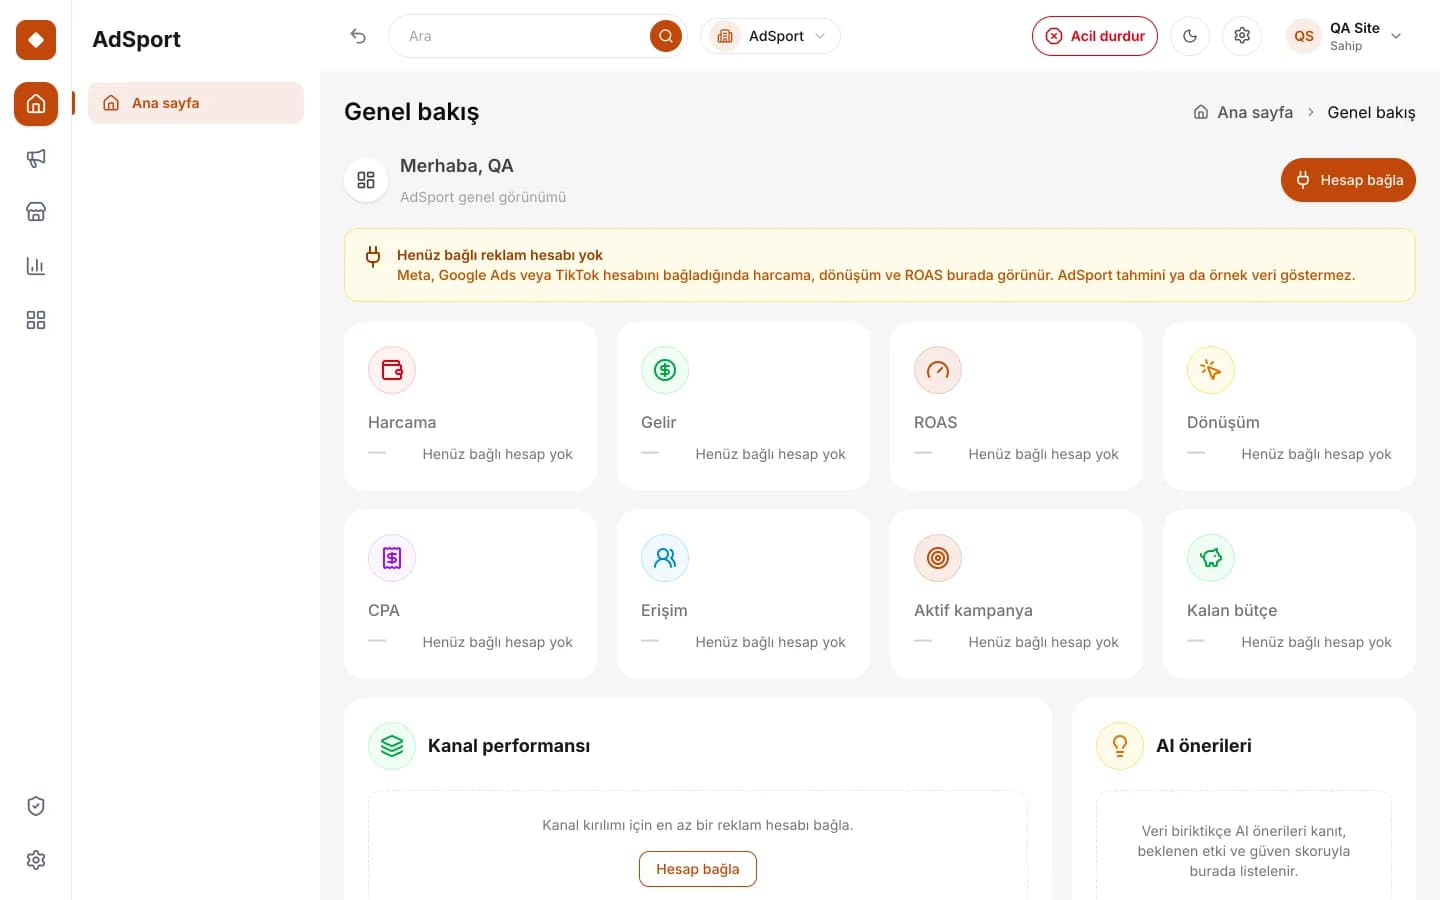Click the home icon in the left rail

(36, 104)
